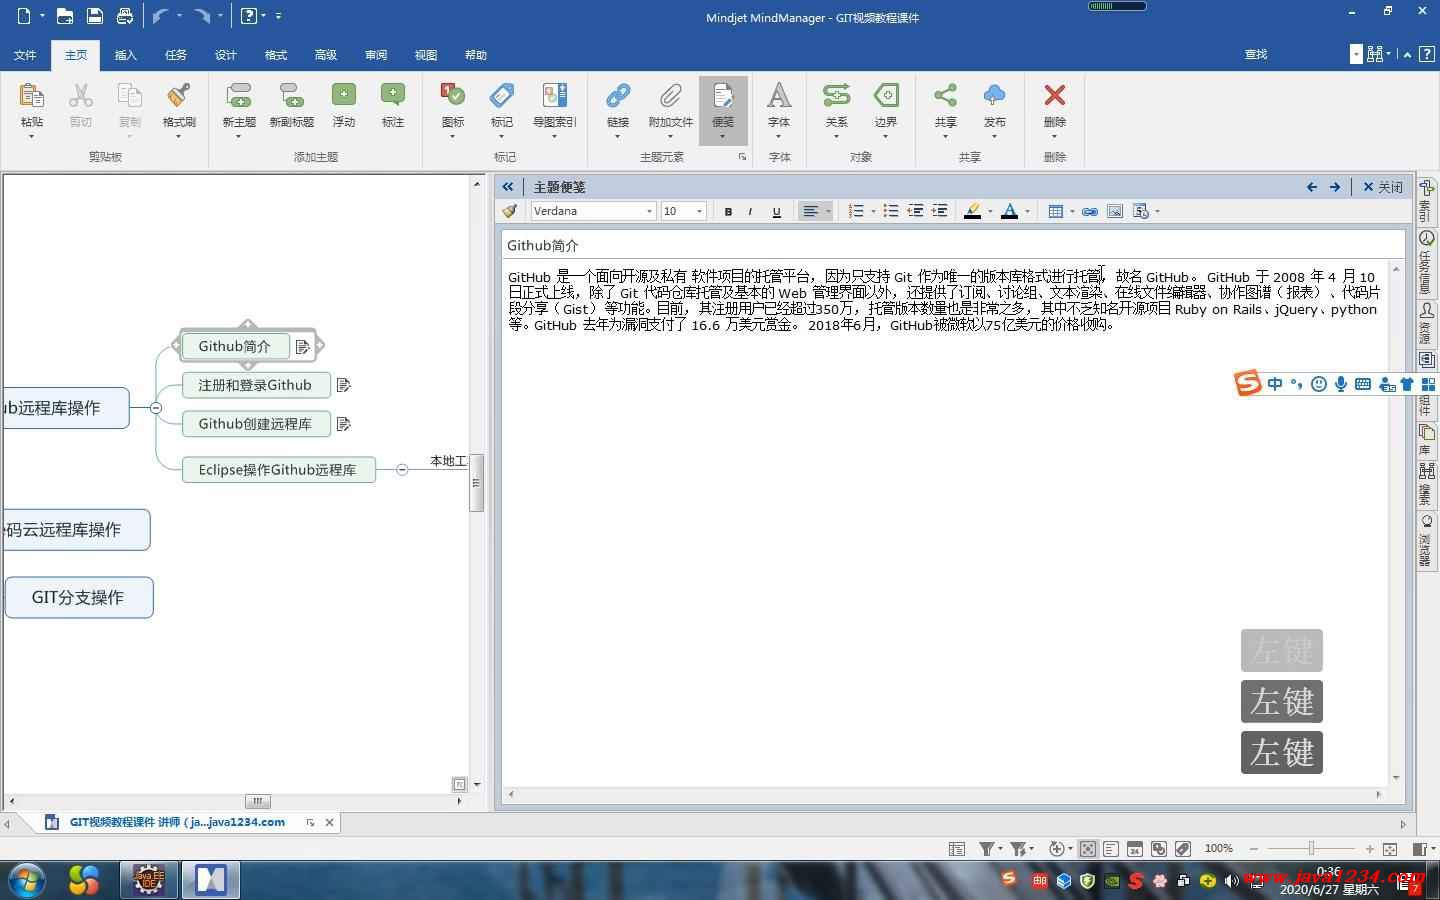Close the GIT视频教程课件 document tab

coord(329,822)
